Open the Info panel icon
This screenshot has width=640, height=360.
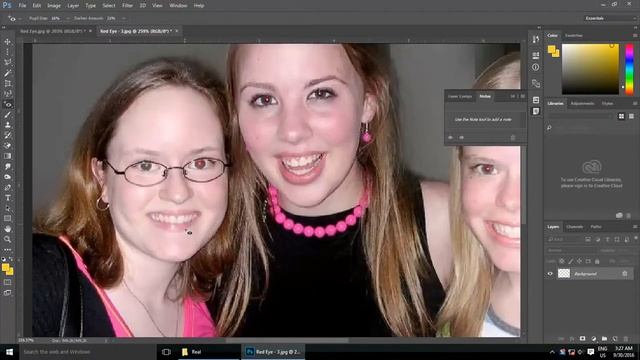coord(536,67)
